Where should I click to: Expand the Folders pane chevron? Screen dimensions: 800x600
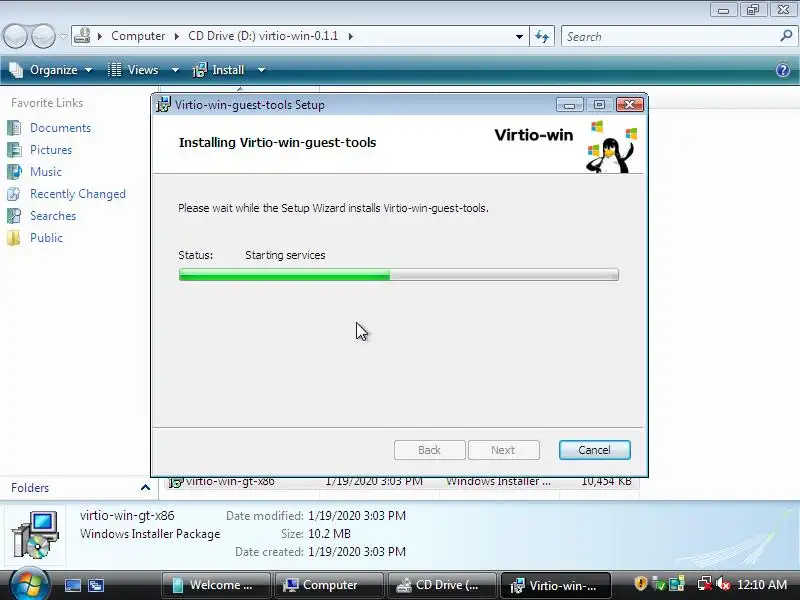[x=145, y=488]
